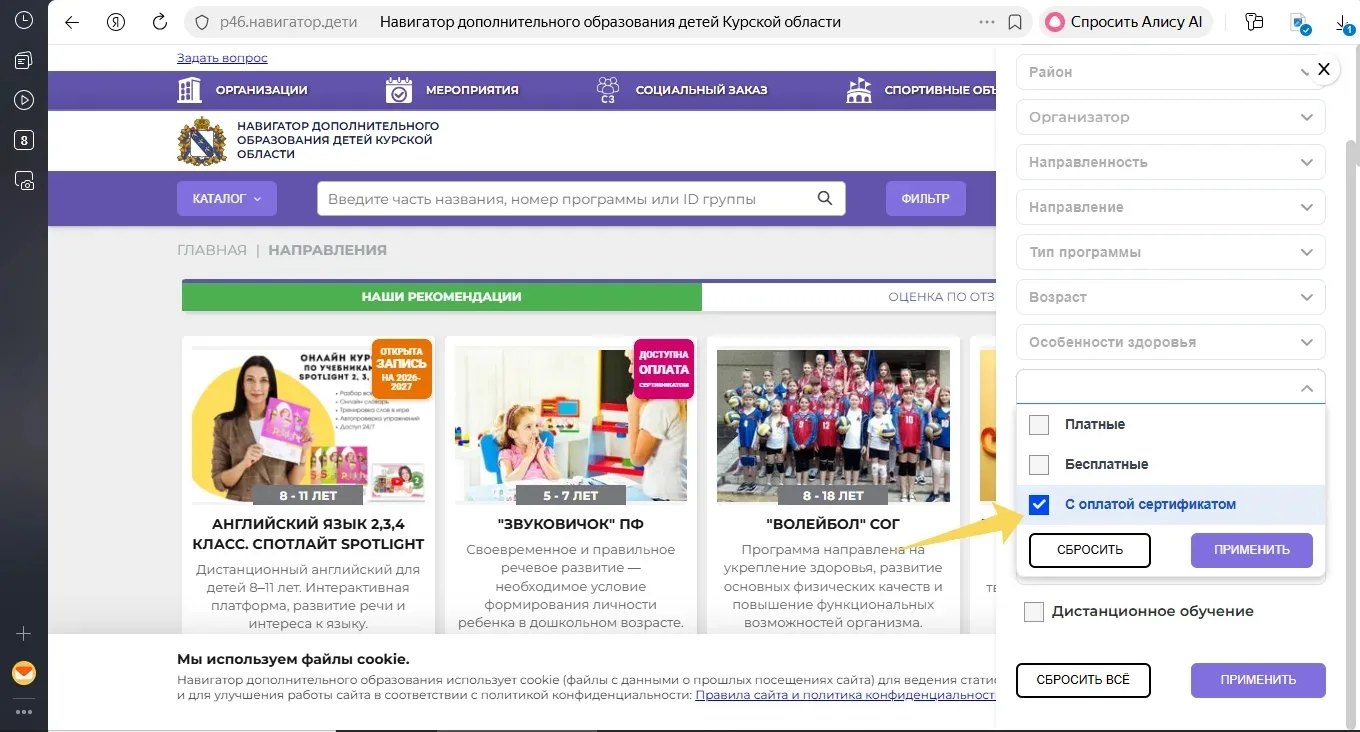Click the video play icon in sidebar
Screen dimensions: 1360x732
pos(24,100)
